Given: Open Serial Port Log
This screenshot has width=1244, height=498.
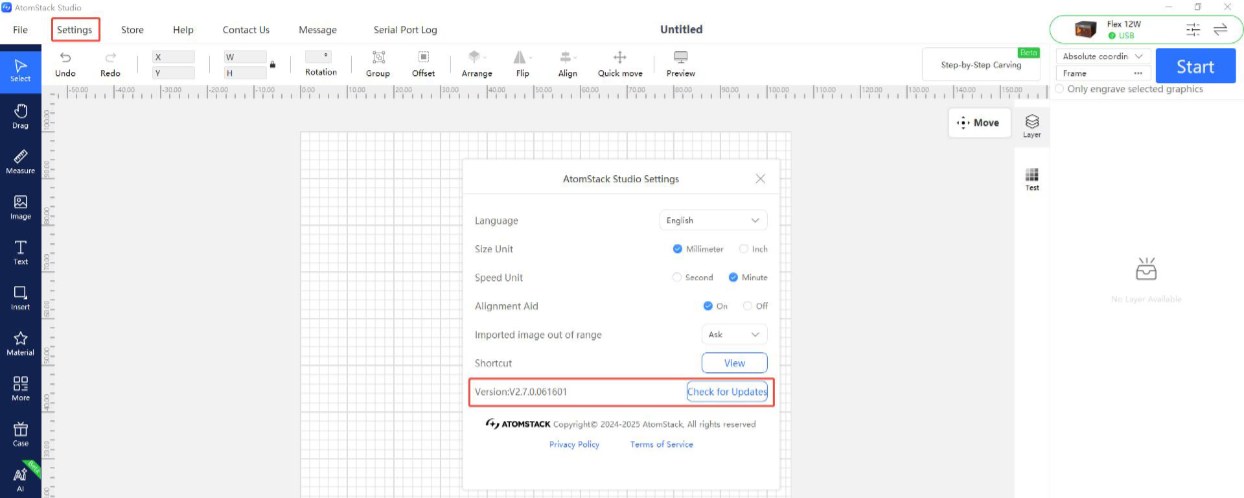Looking at the screenshot, I should pyautogui.click(x=405, y=30).
